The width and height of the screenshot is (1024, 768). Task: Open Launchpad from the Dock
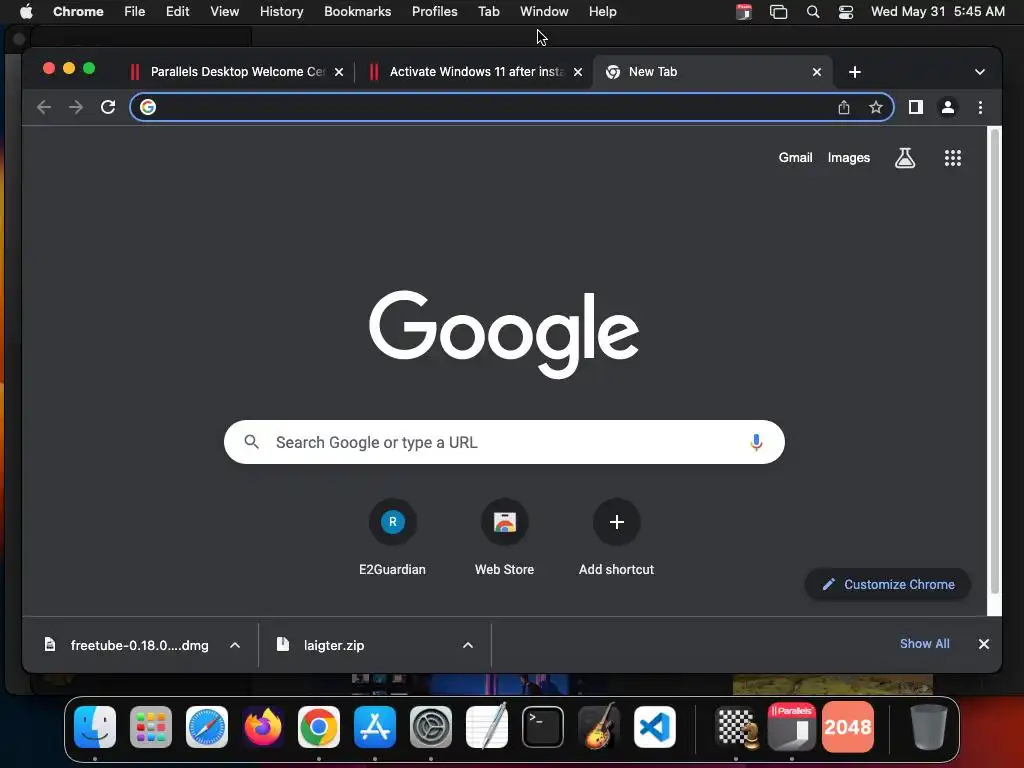[x=151, y=727]
